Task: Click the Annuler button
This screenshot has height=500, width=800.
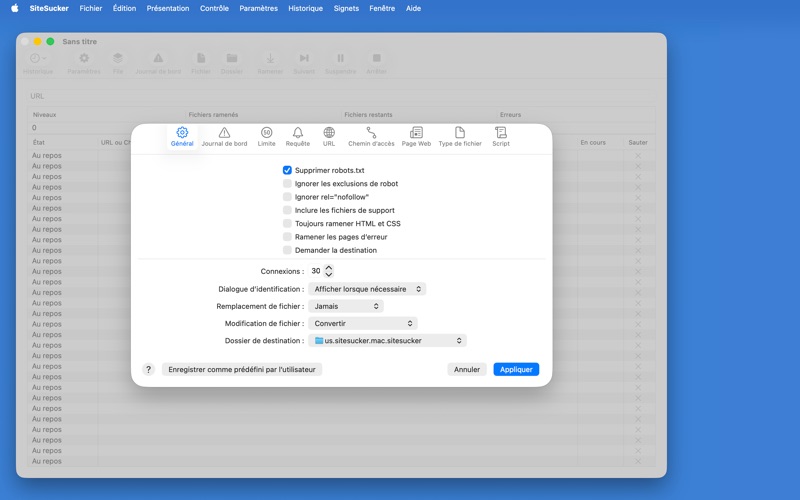Action: tap(467, 369)
